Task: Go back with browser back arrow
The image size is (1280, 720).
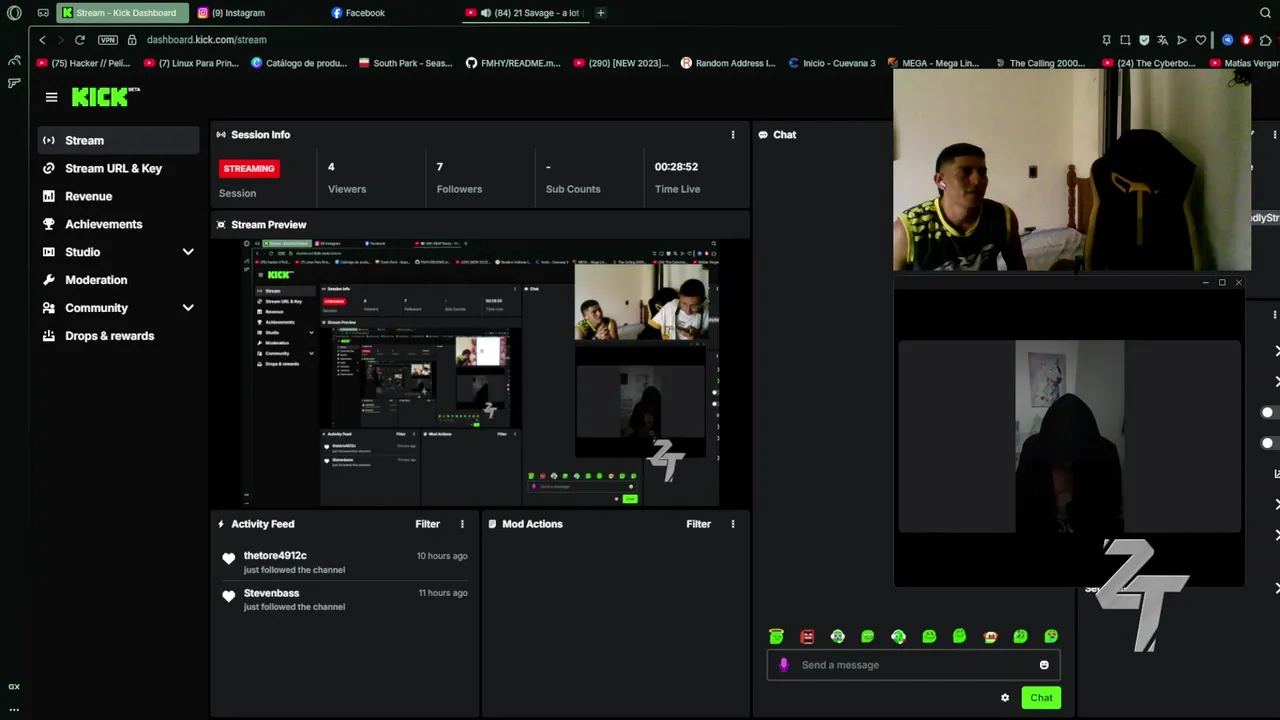Action: click(42, 40)
